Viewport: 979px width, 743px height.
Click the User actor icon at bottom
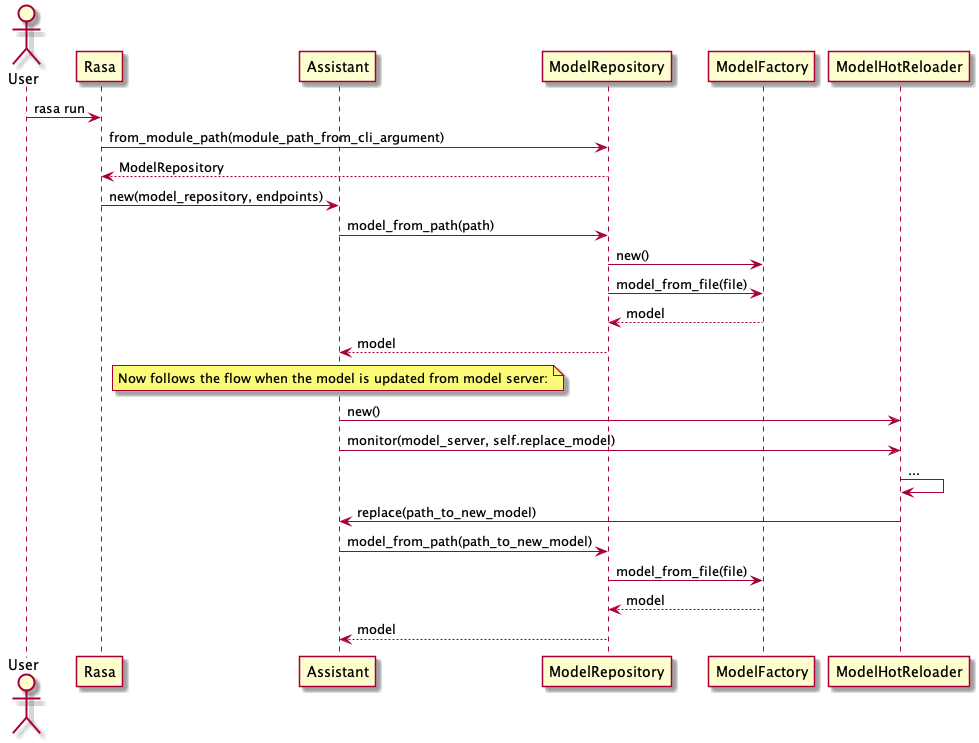(26, 704)
